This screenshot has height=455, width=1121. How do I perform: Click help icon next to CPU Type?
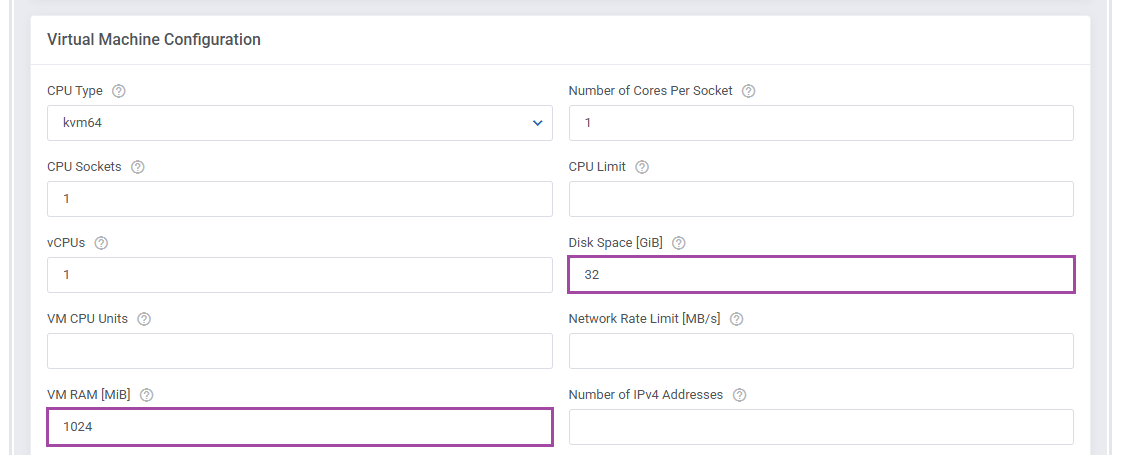coord(119,91)
